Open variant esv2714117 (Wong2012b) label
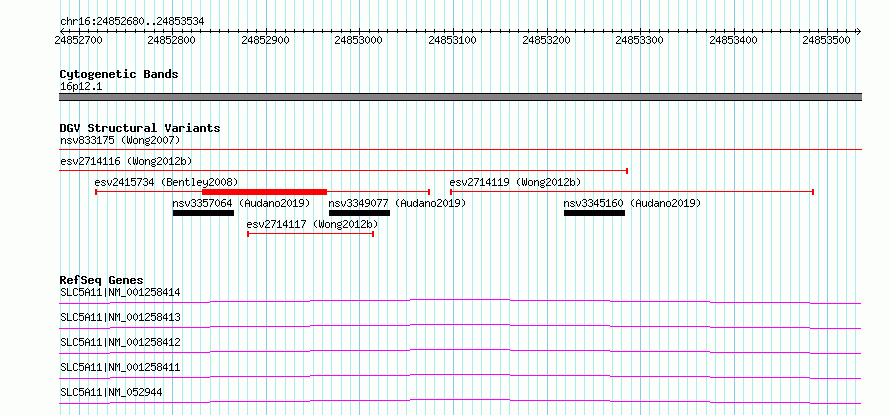The height and width of the screenshot is (415, 890). click(x=312, y=224)
